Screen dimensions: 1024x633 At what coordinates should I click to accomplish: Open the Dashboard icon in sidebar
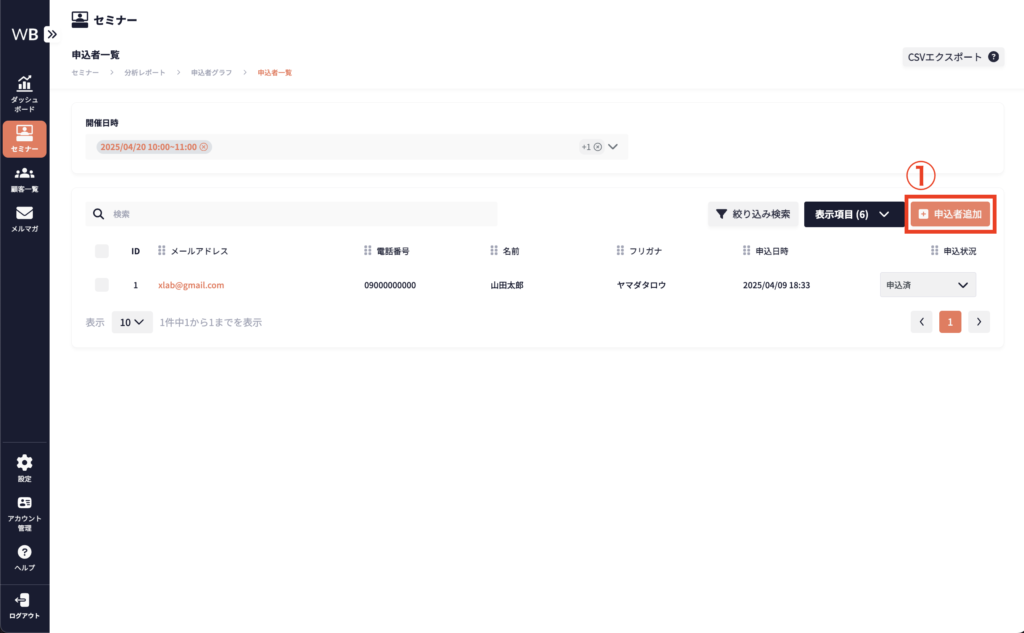(x=24, y=91)
